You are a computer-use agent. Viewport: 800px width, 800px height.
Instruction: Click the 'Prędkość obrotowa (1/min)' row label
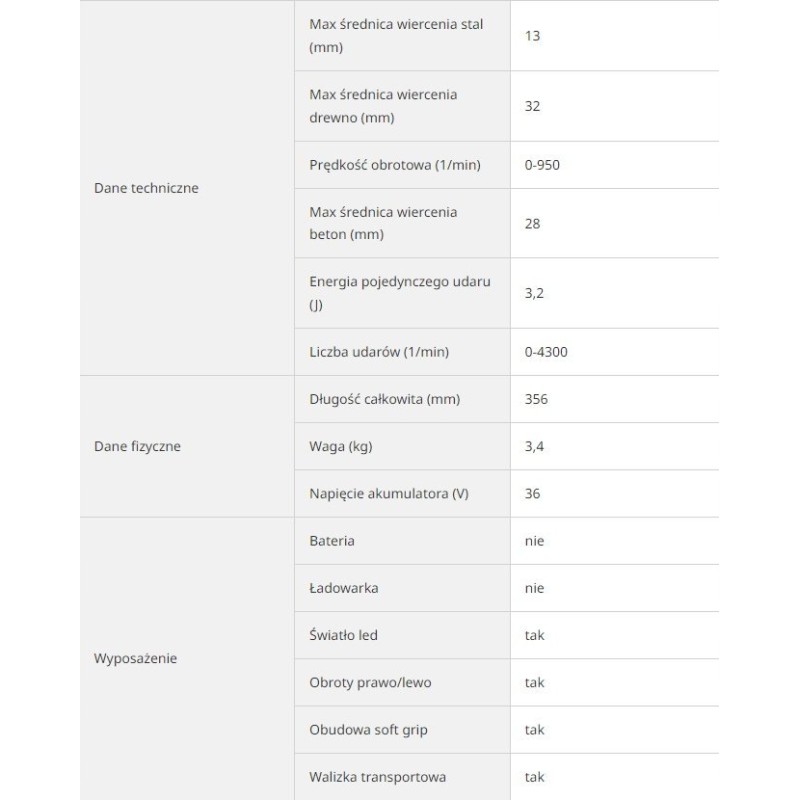click(x=395, y=165)
